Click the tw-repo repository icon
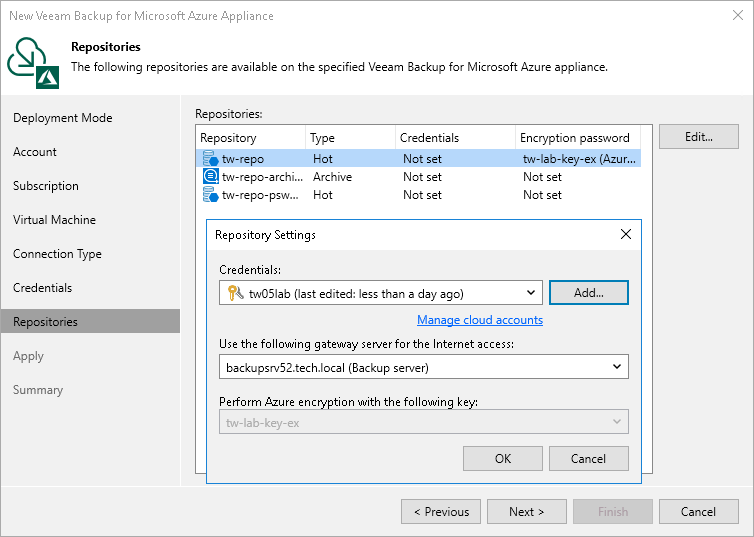Viewport: 754px width, 537px height. pyautogui.click(x=210, y=159)
